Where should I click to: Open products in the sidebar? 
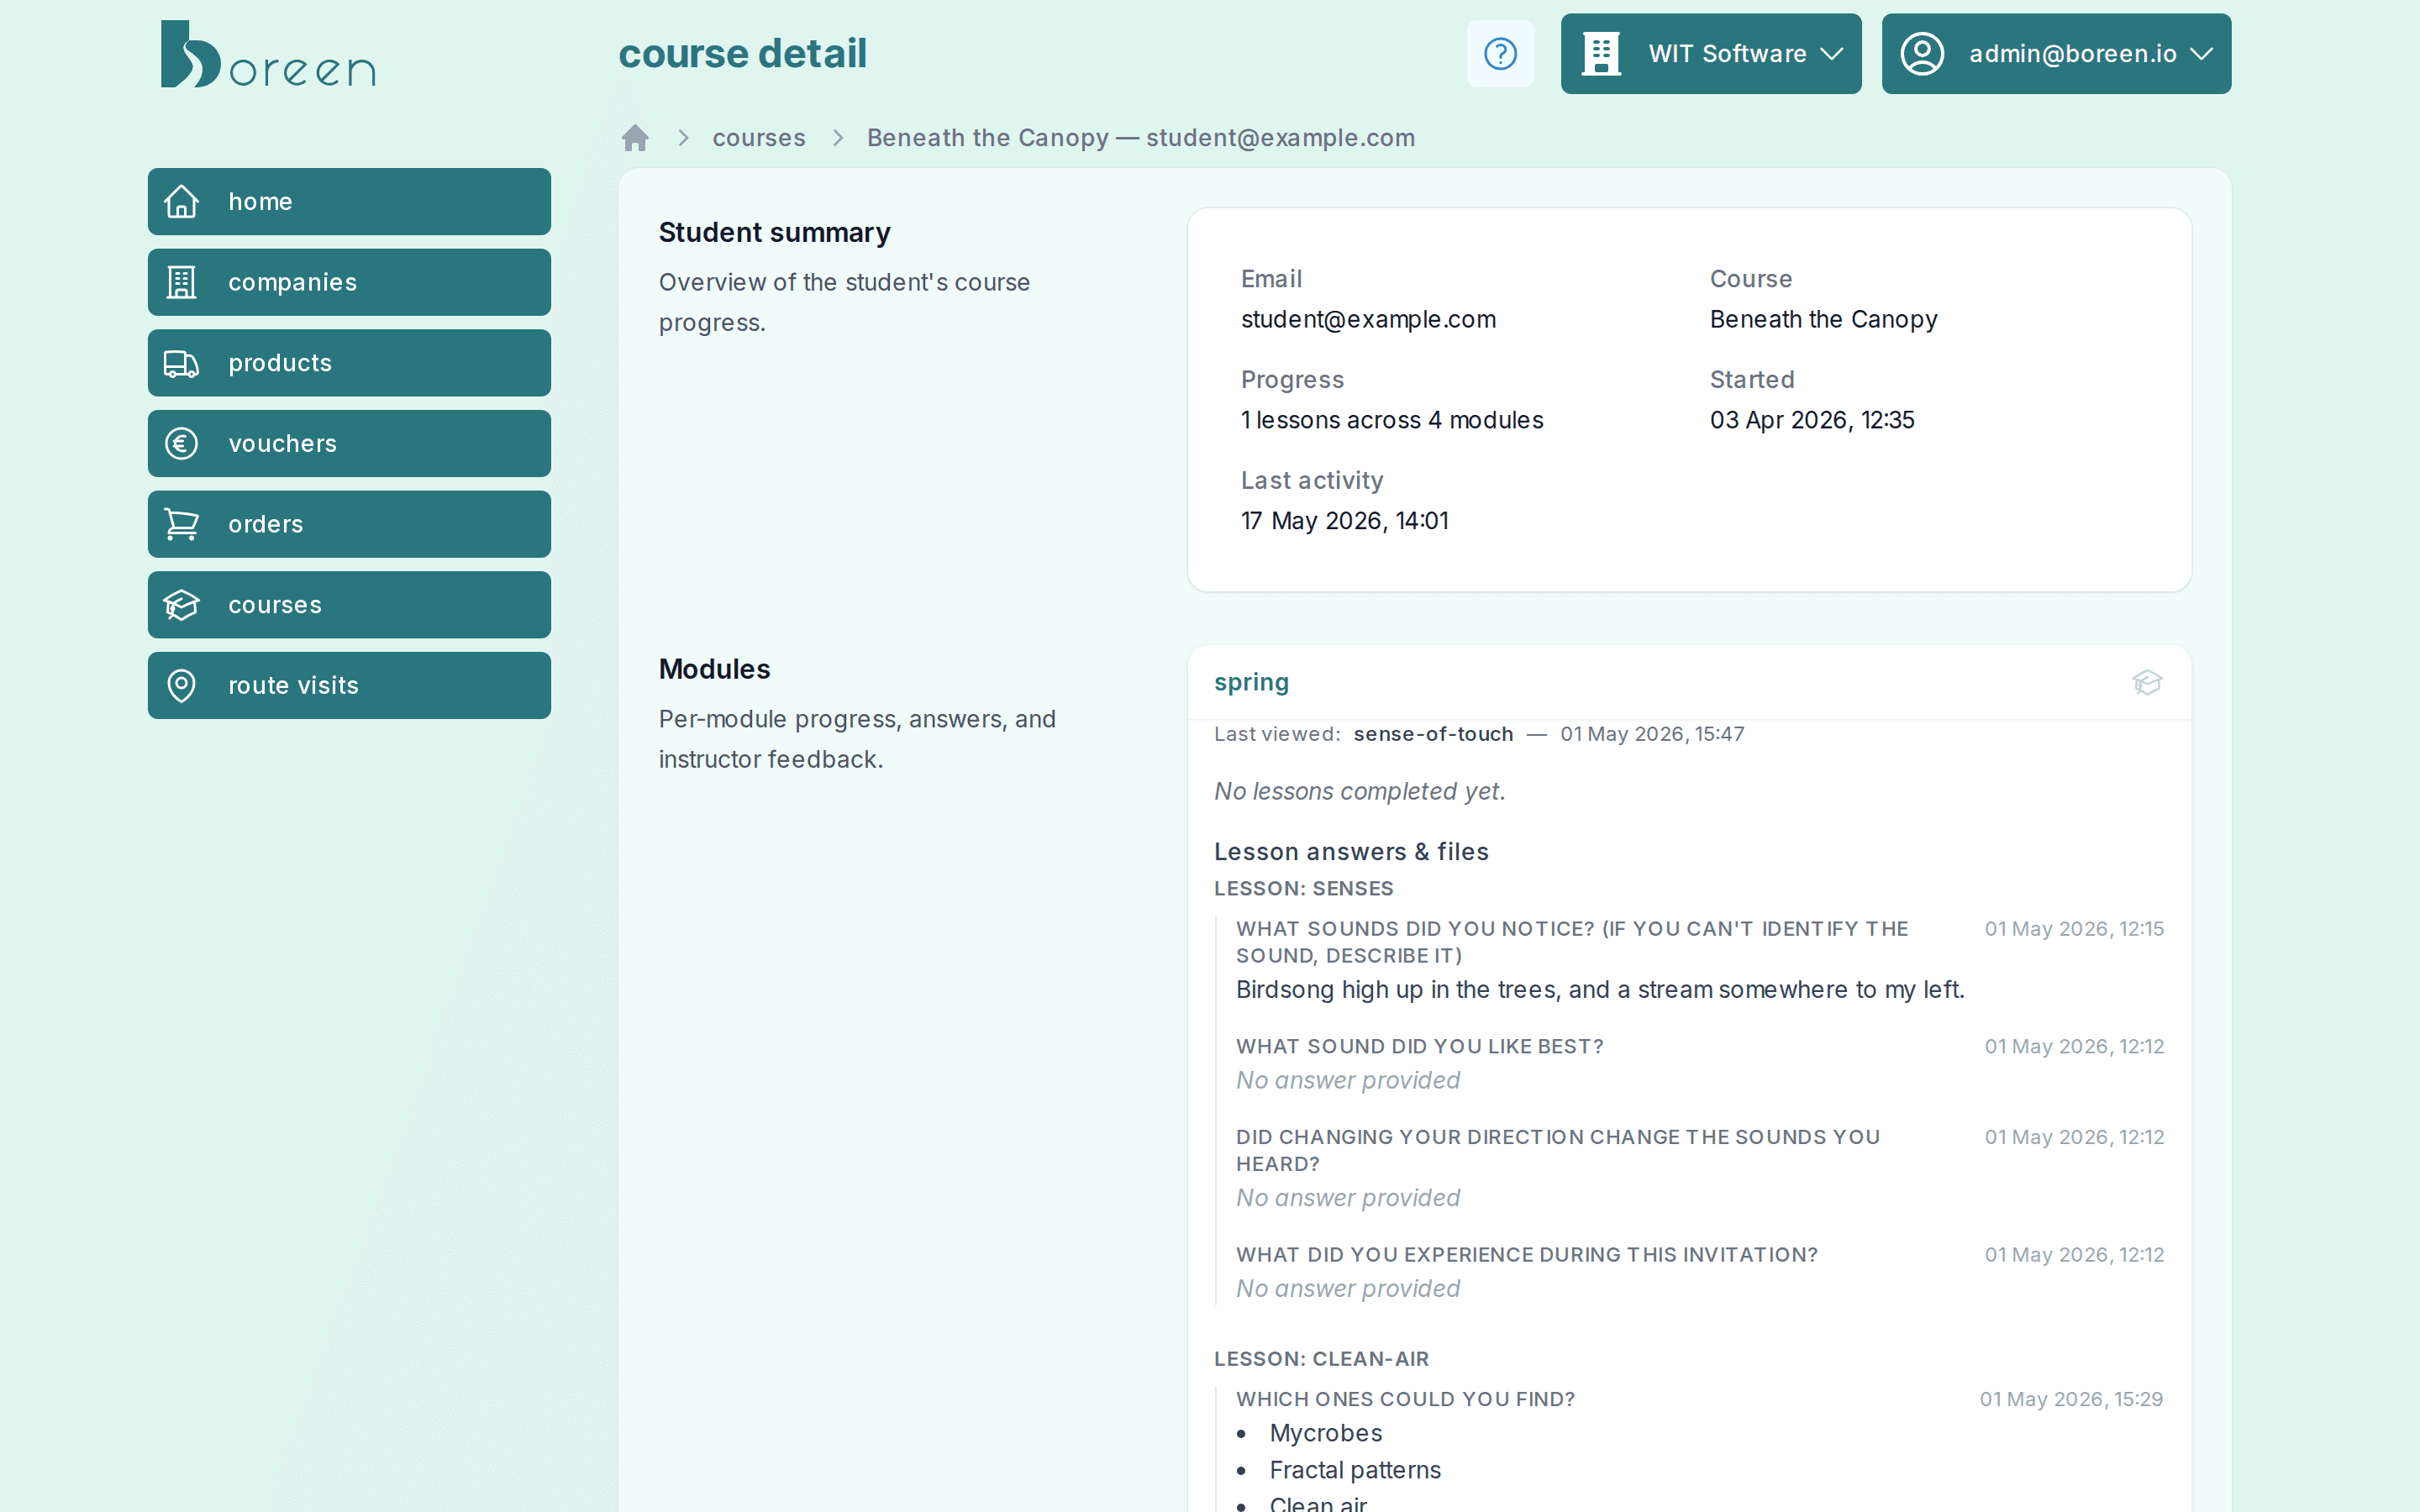tap(349, 363)
